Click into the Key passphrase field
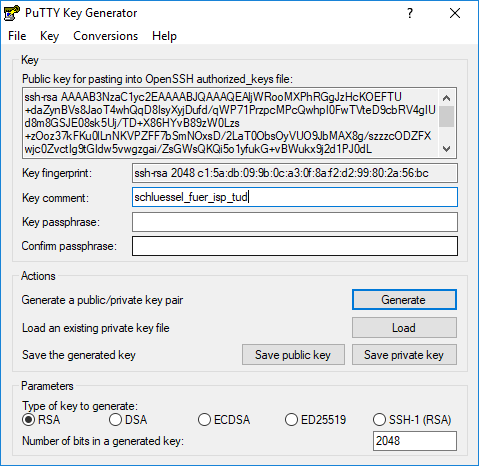The height and width of the screenshot is (466, 479). 295,222
